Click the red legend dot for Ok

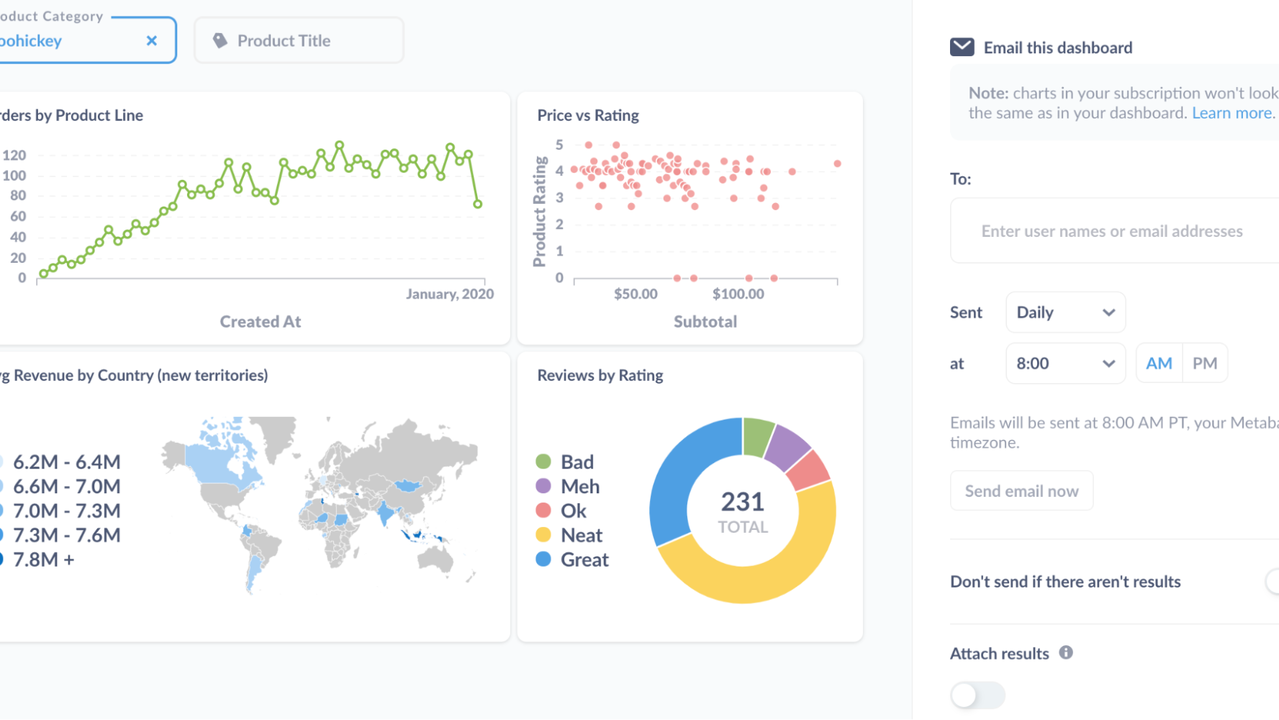coord(545,511)
